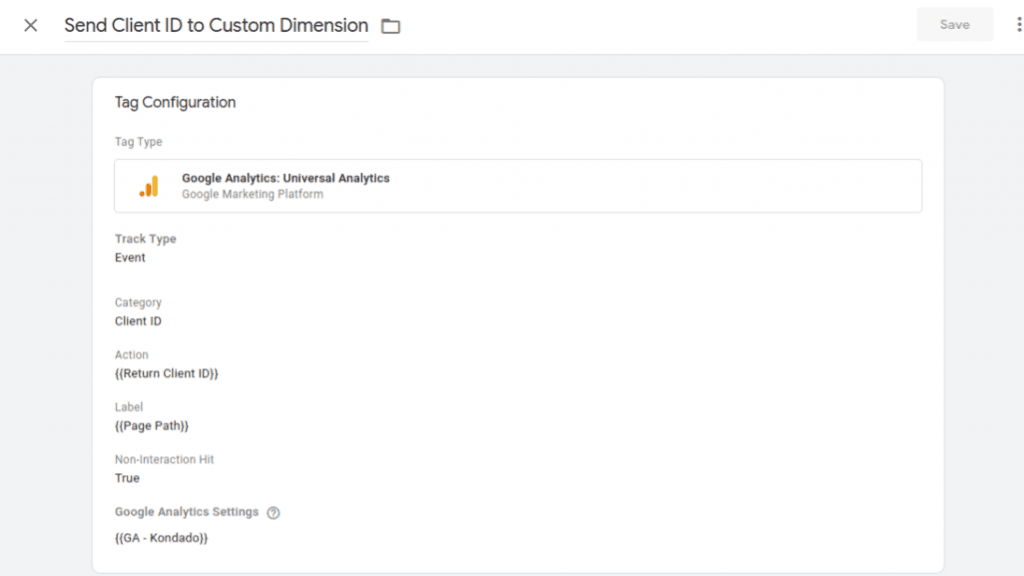
Task: Click the Tag Type label
Action: (138, 142)
